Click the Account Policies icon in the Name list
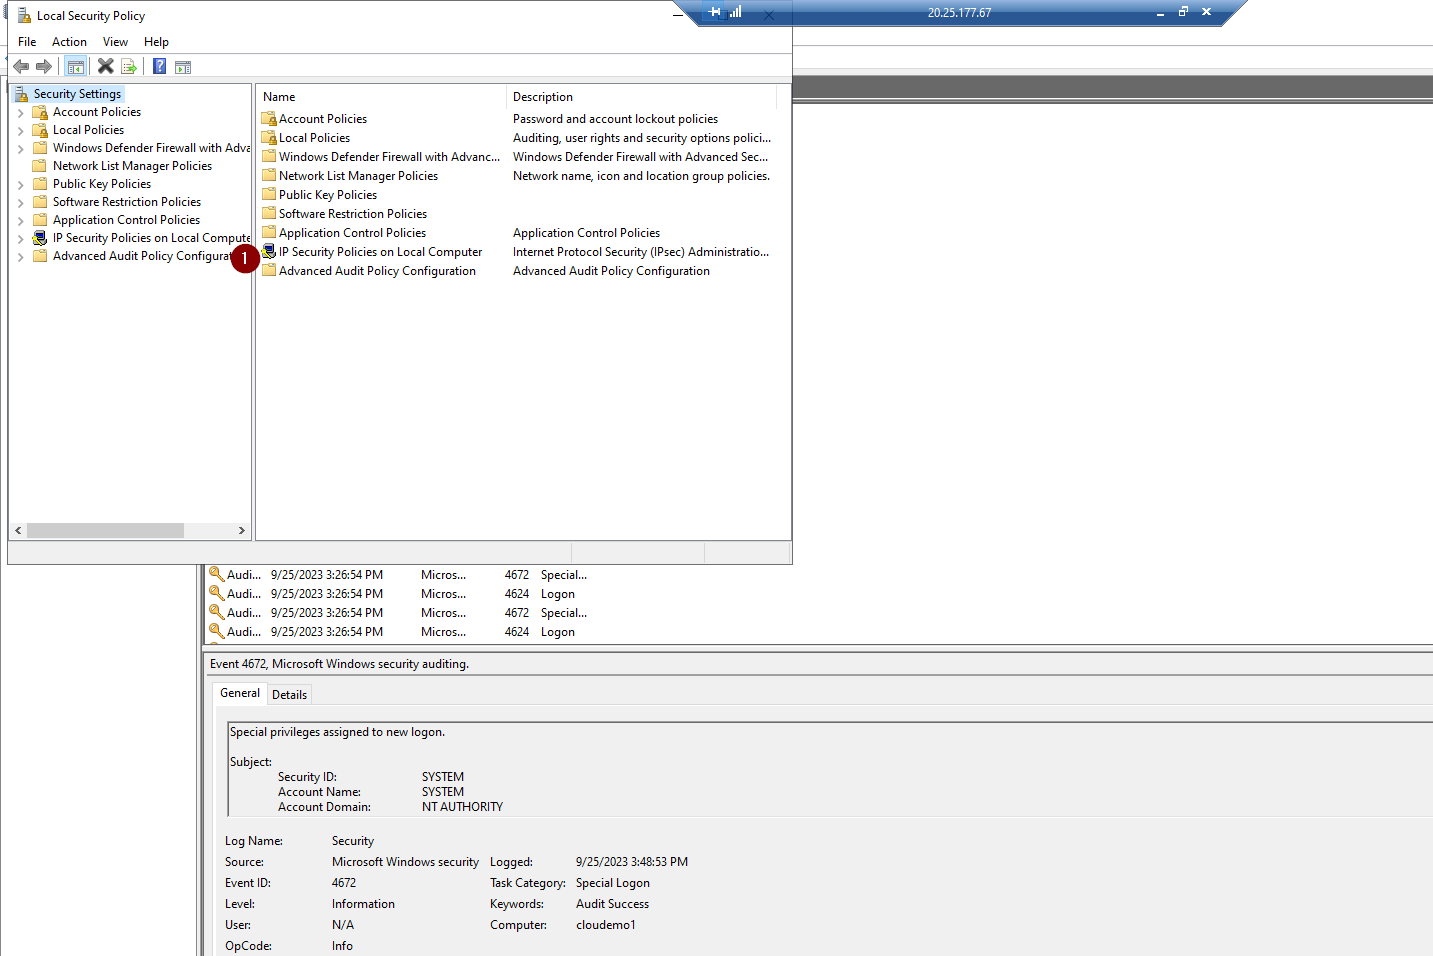This screenshot has height=956, width=1433. click(x=269, y=119)
